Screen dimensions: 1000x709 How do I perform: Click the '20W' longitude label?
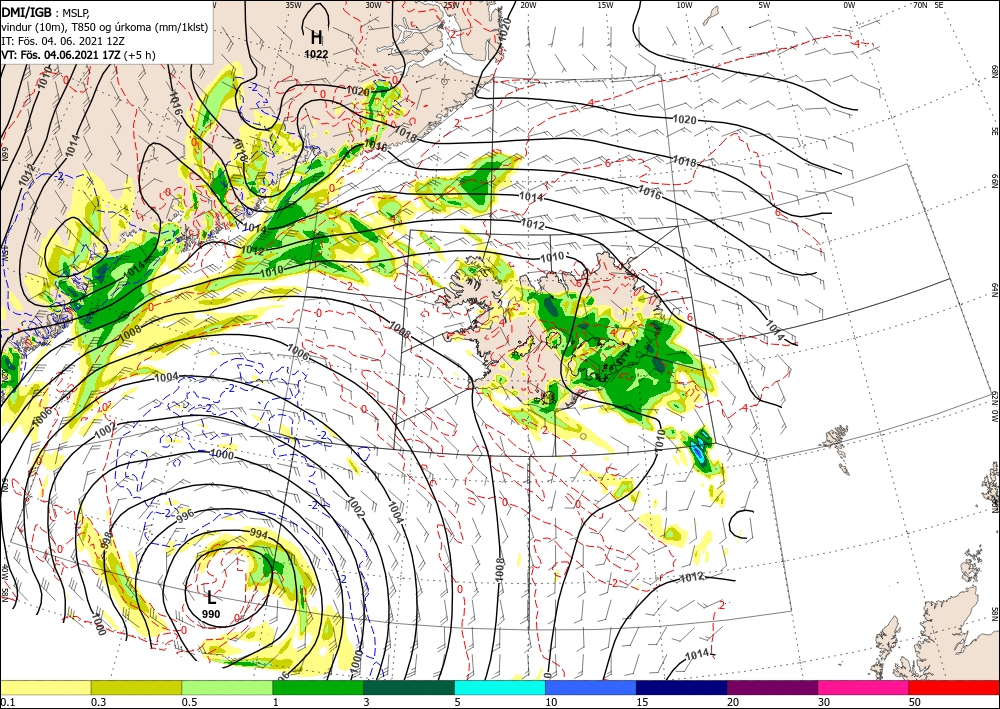[528, 5]
